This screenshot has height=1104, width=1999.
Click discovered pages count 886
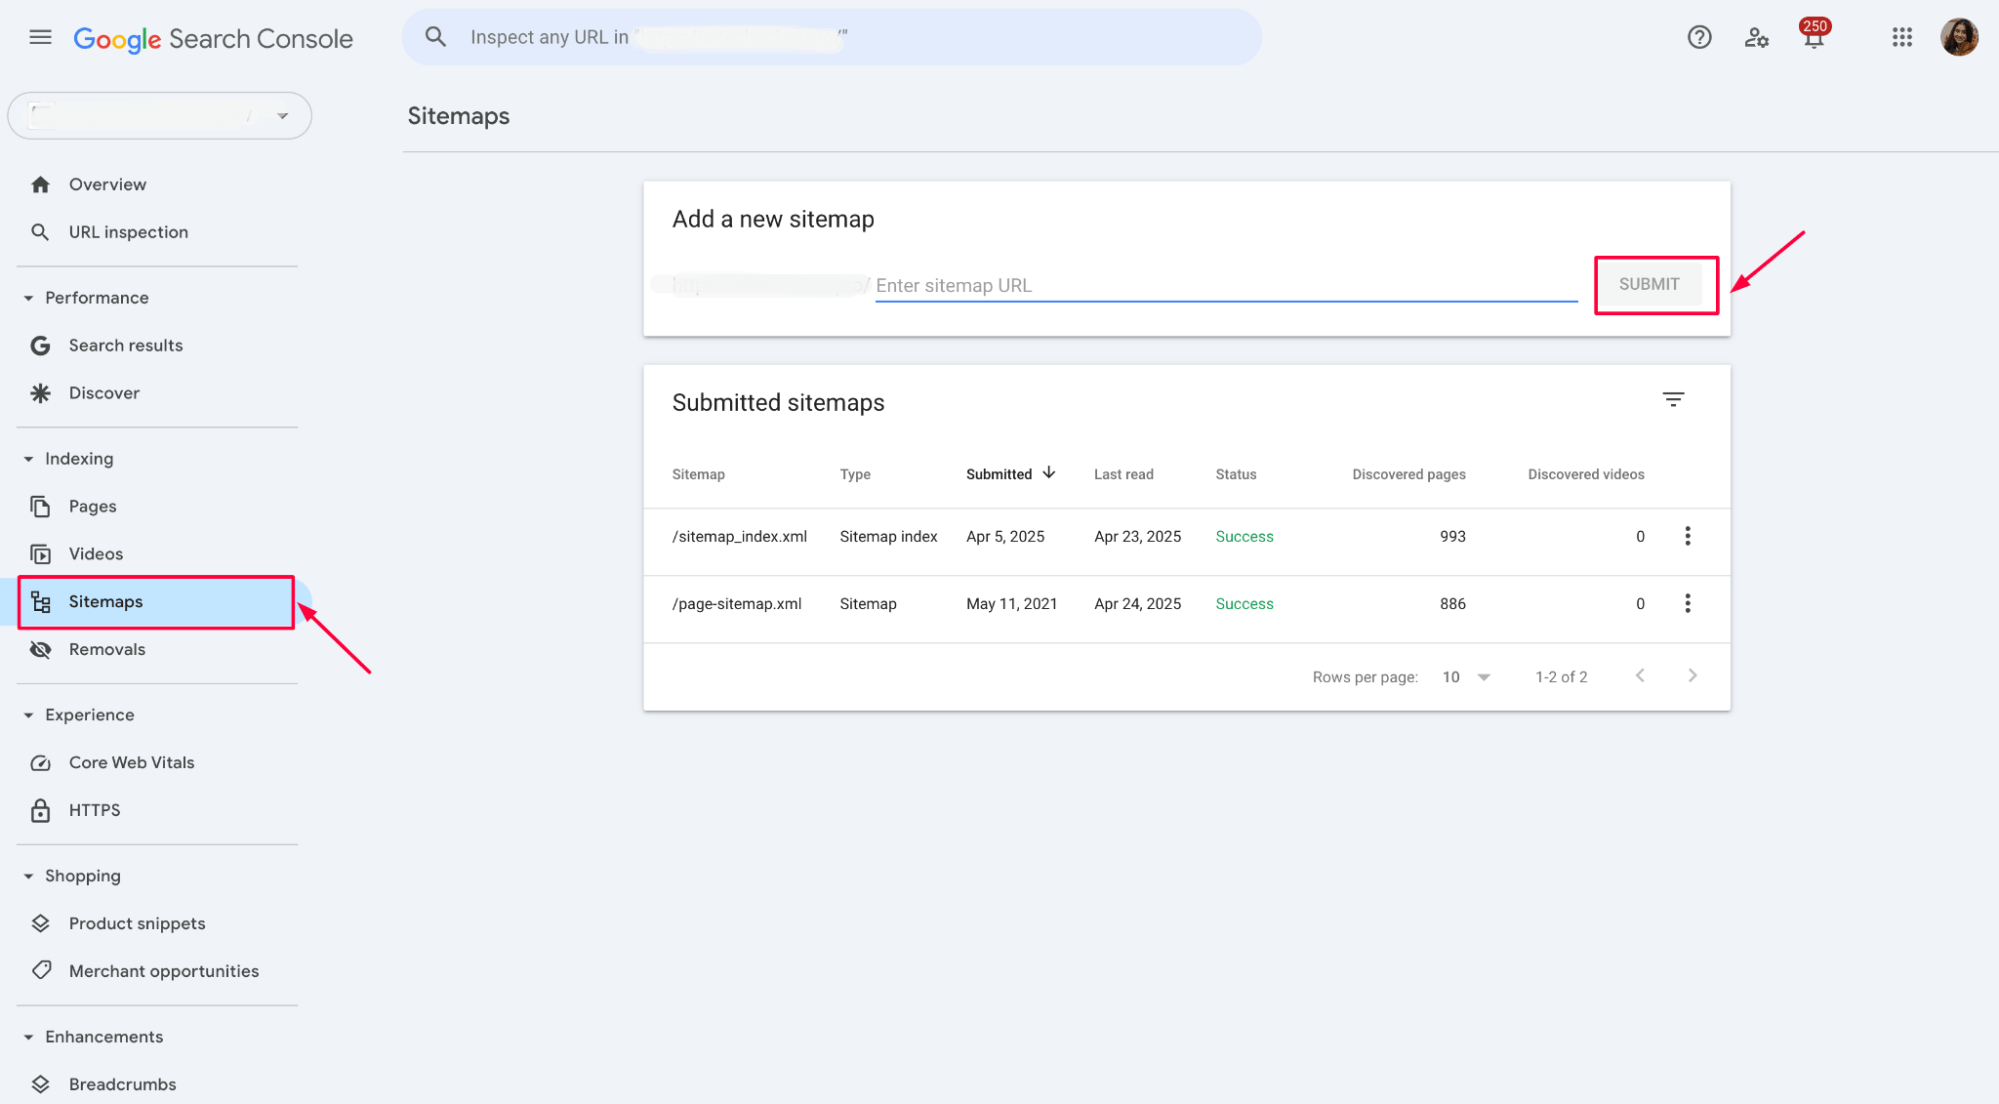click(x=1452, y=604)
